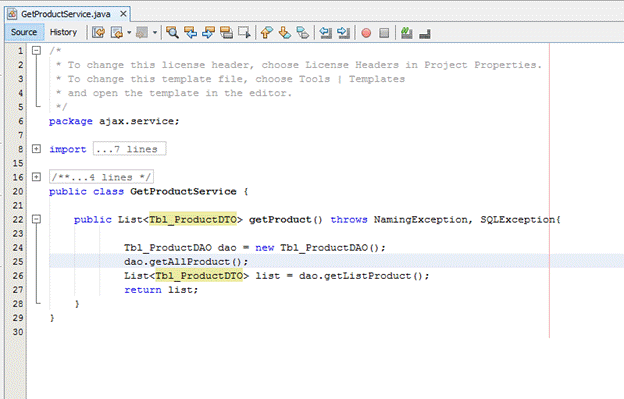Click 'list;' on line 27
The image size is (624, 399).
click(x=183, y=290)
